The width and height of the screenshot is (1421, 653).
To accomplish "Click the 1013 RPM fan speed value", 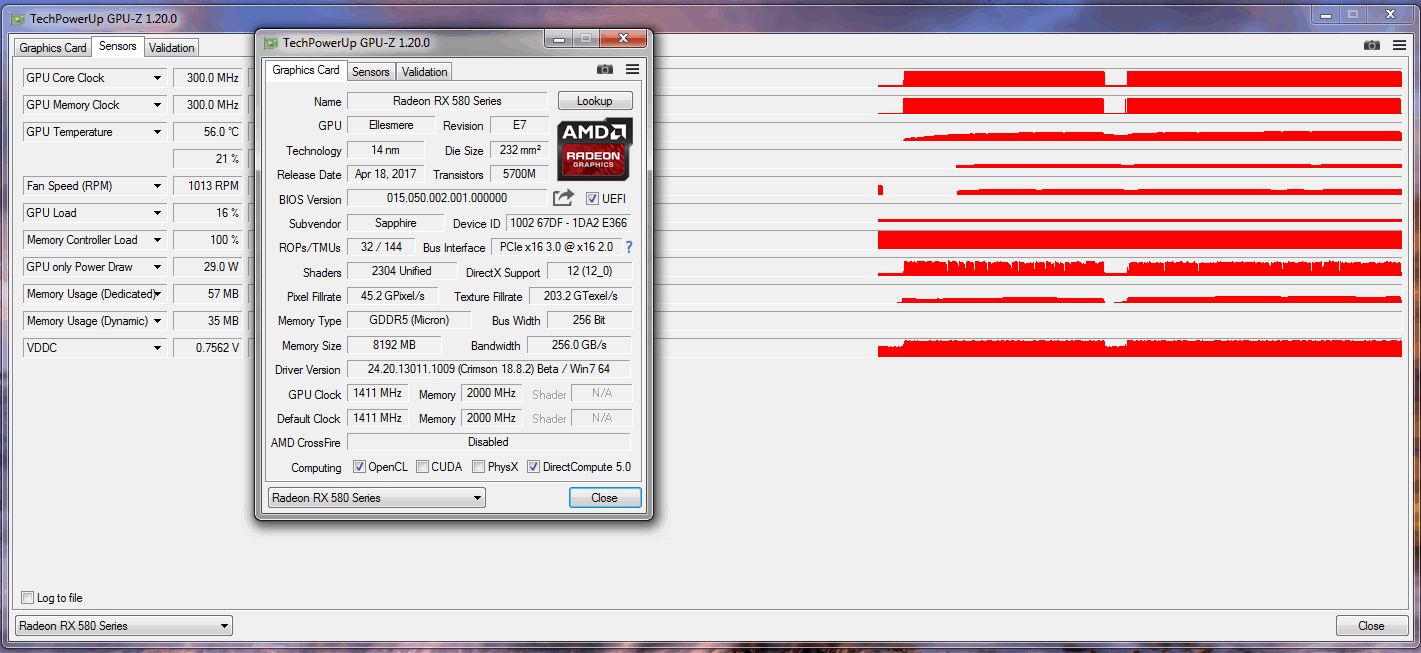I will pos(209,186).
